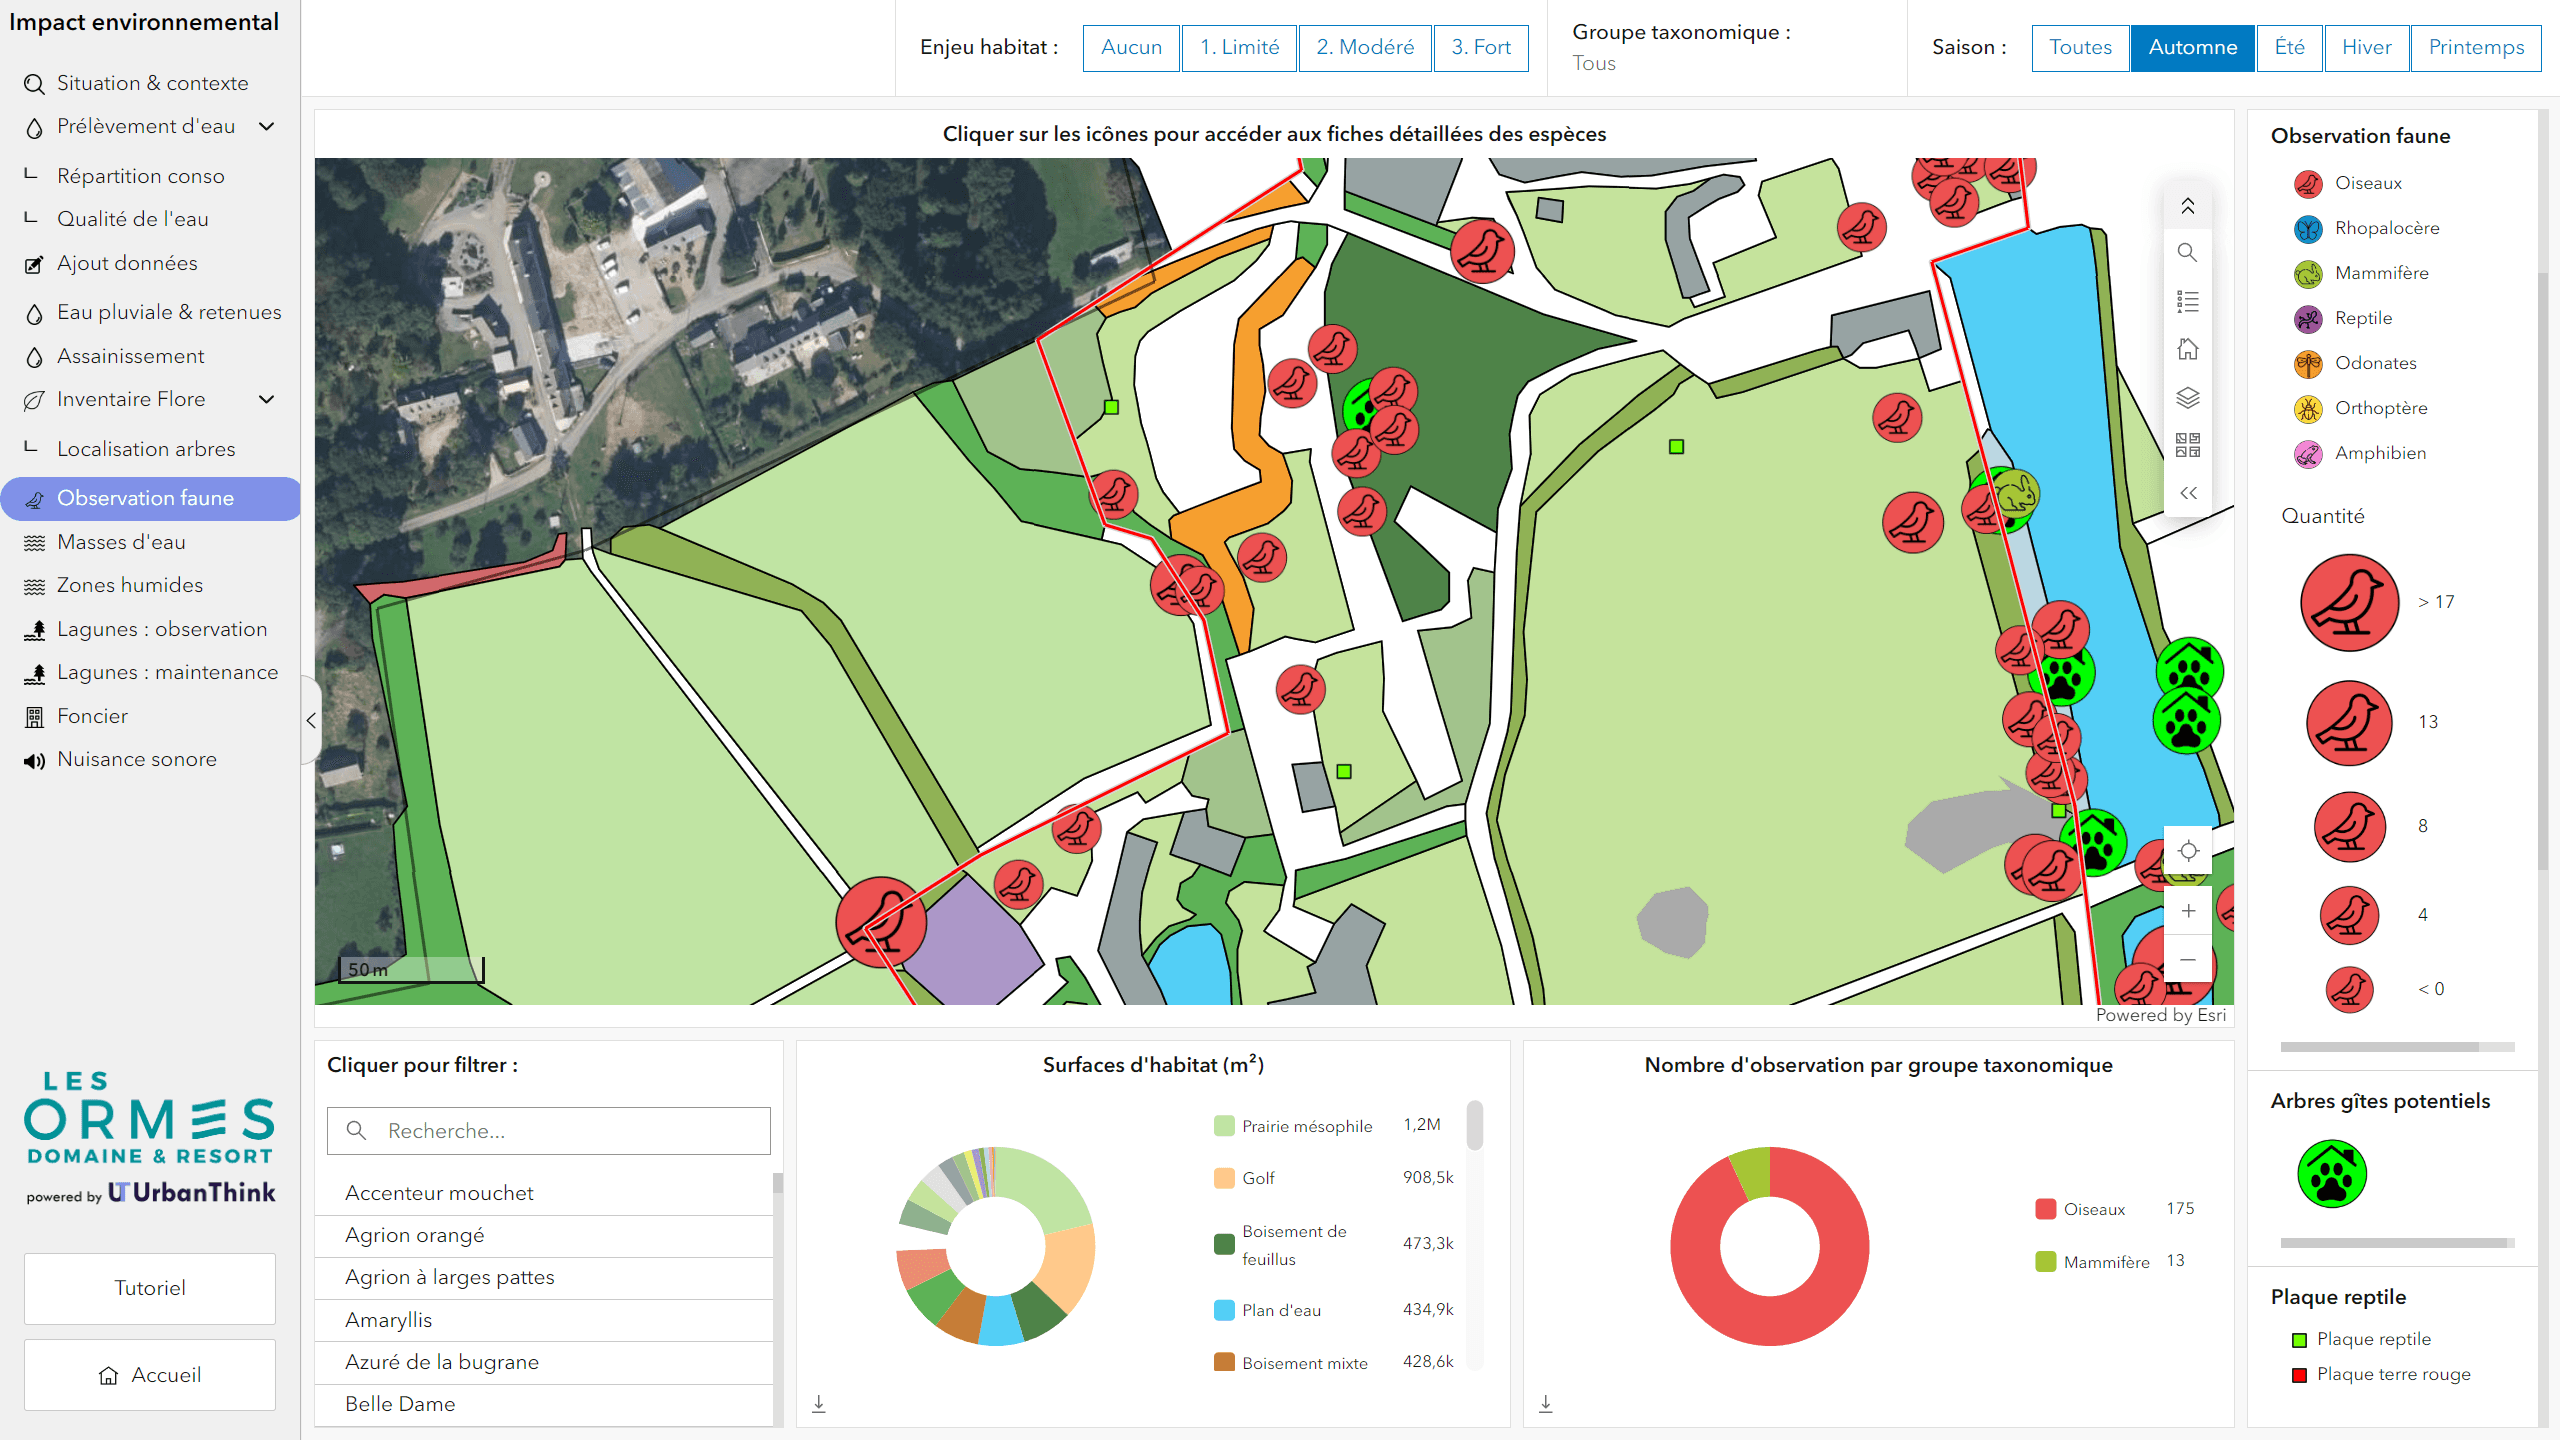
Task: Click the locate my position icon
Action: 2188,851
